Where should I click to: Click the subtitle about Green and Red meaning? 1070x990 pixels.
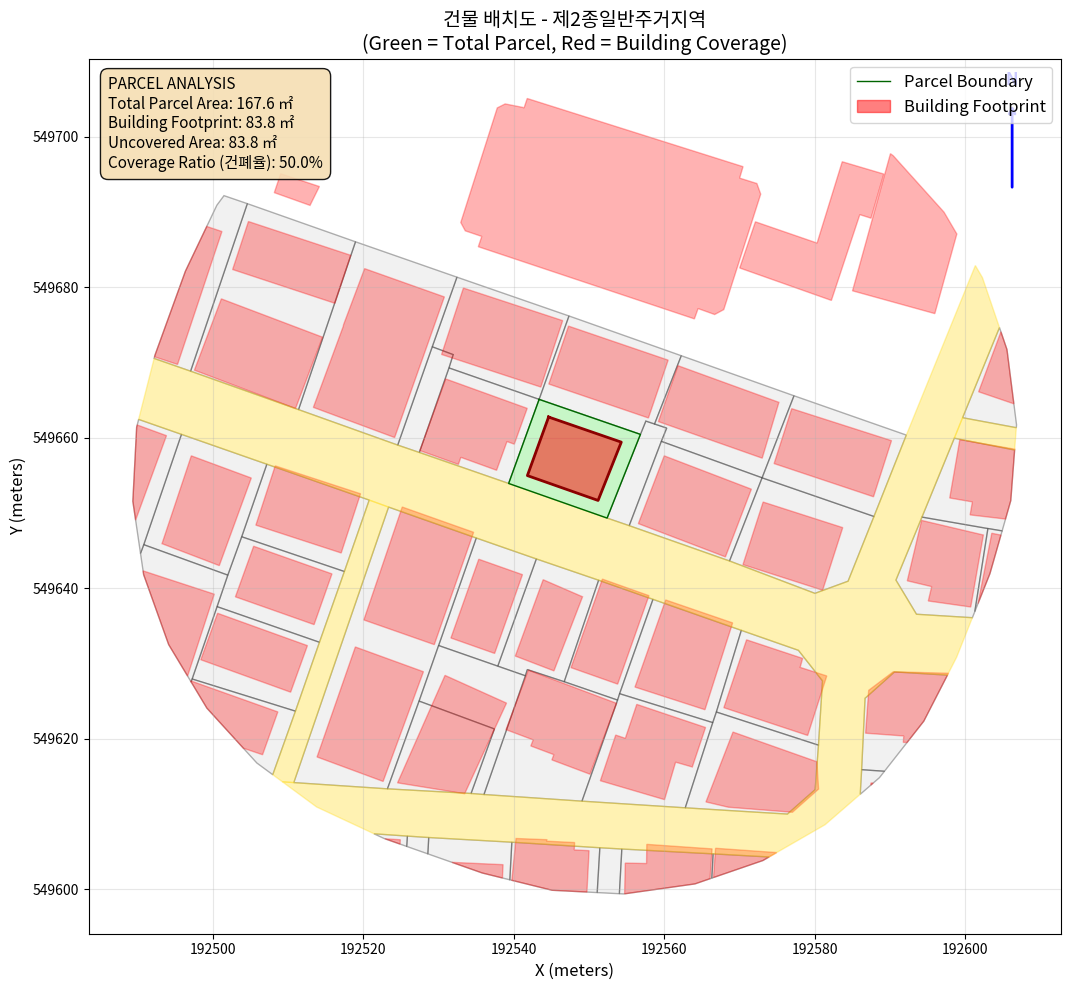tap(574, 43)
